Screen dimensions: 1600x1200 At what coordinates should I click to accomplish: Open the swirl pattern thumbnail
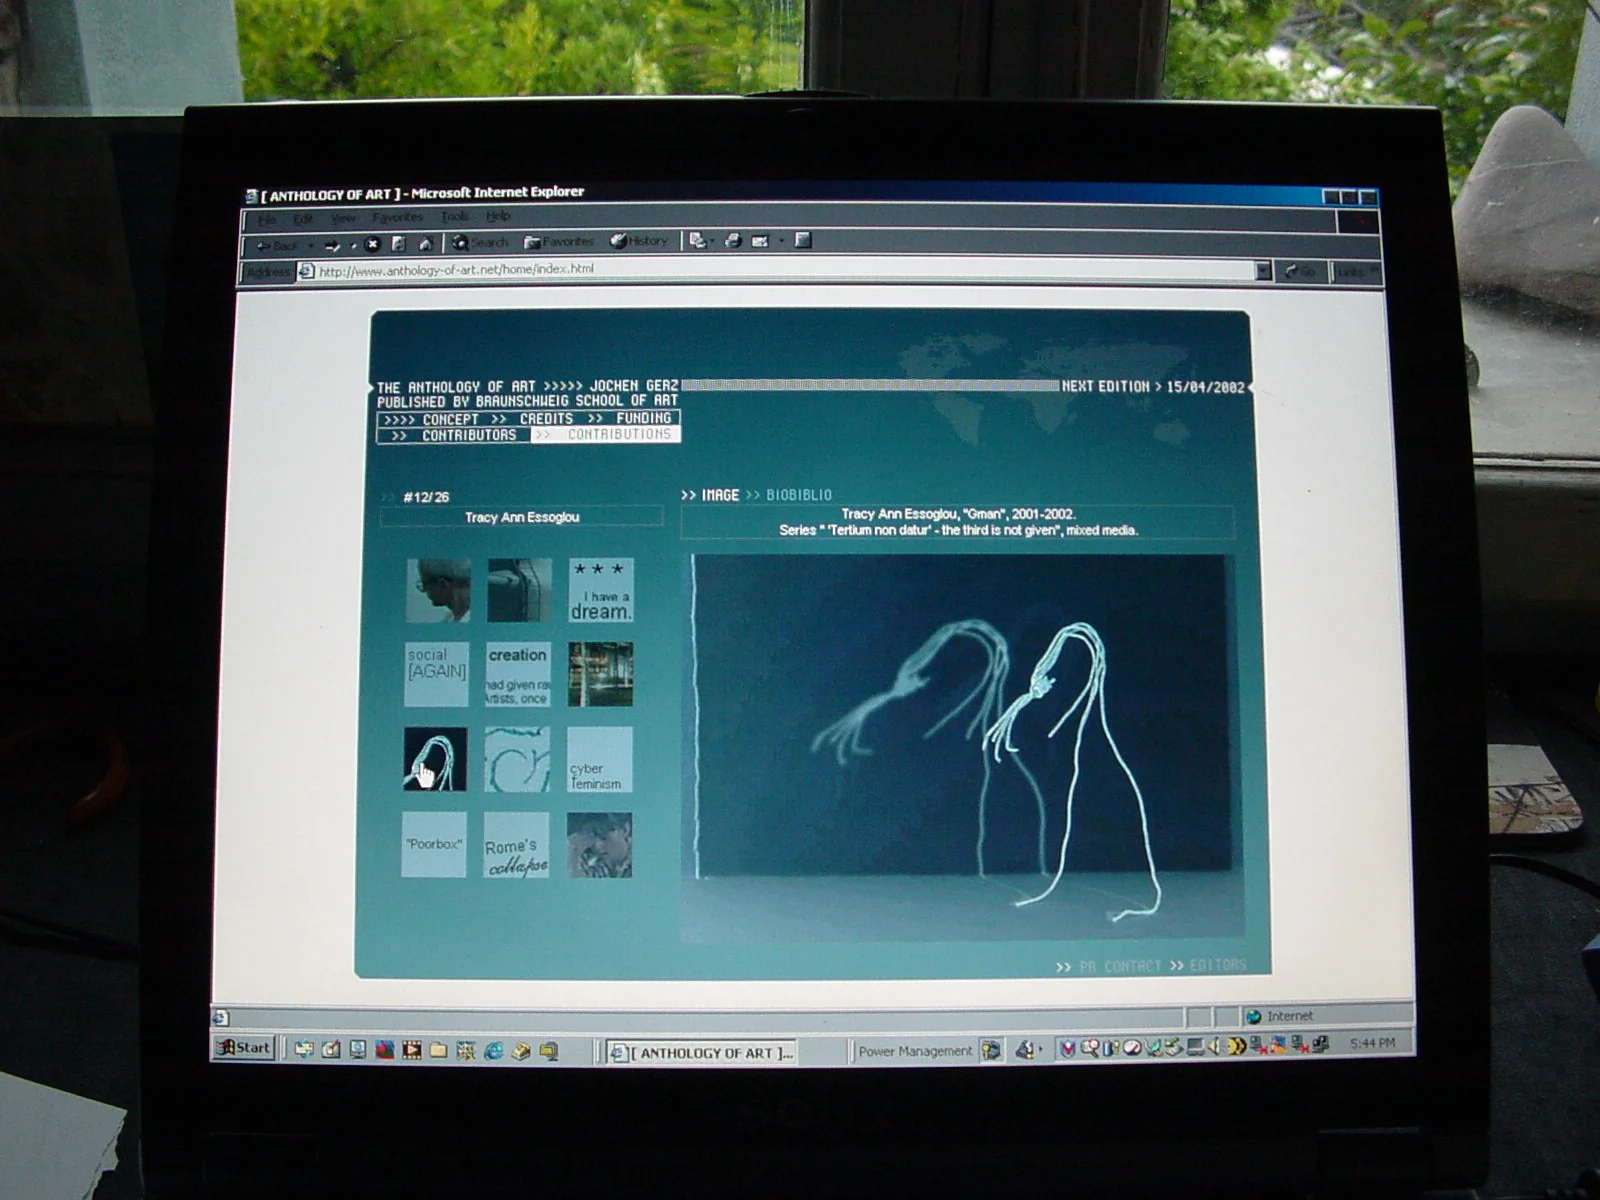[517, 759]
